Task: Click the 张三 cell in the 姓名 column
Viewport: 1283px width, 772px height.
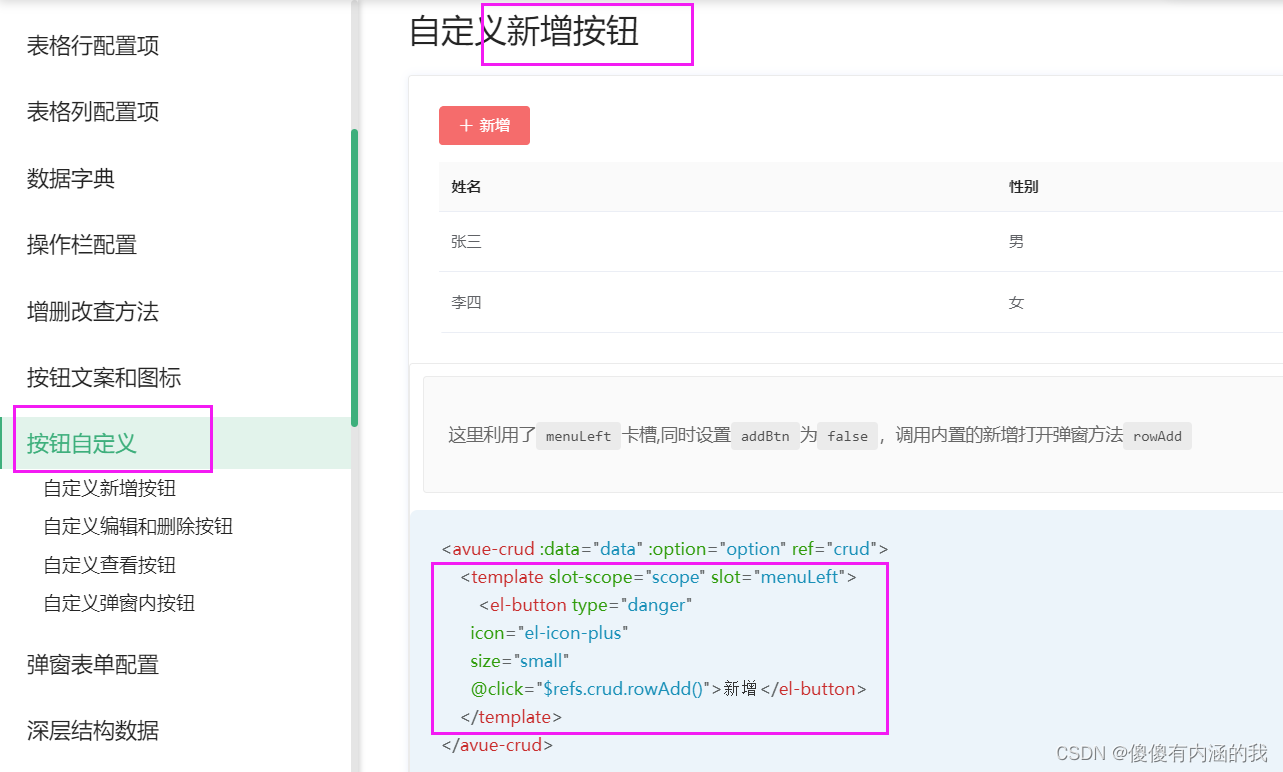Action: (x=466, y=241)
